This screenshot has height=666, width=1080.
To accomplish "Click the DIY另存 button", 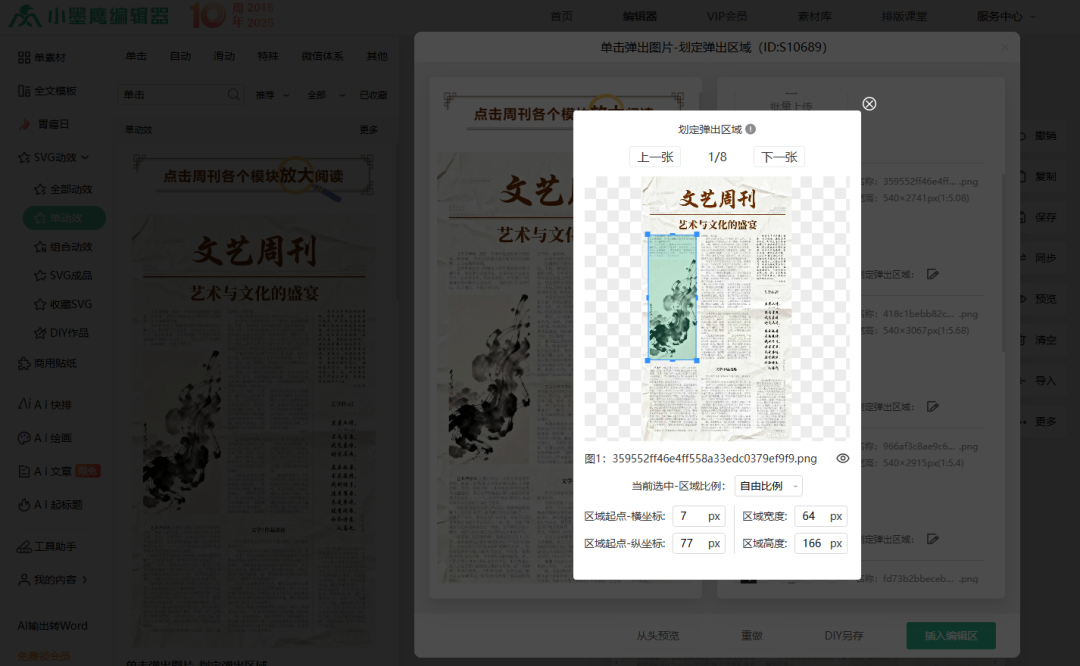I will pos(844,635).
